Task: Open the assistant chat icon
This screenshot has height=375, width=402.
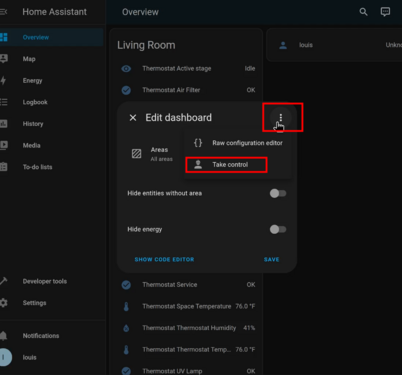Action: tap(385, 12)
